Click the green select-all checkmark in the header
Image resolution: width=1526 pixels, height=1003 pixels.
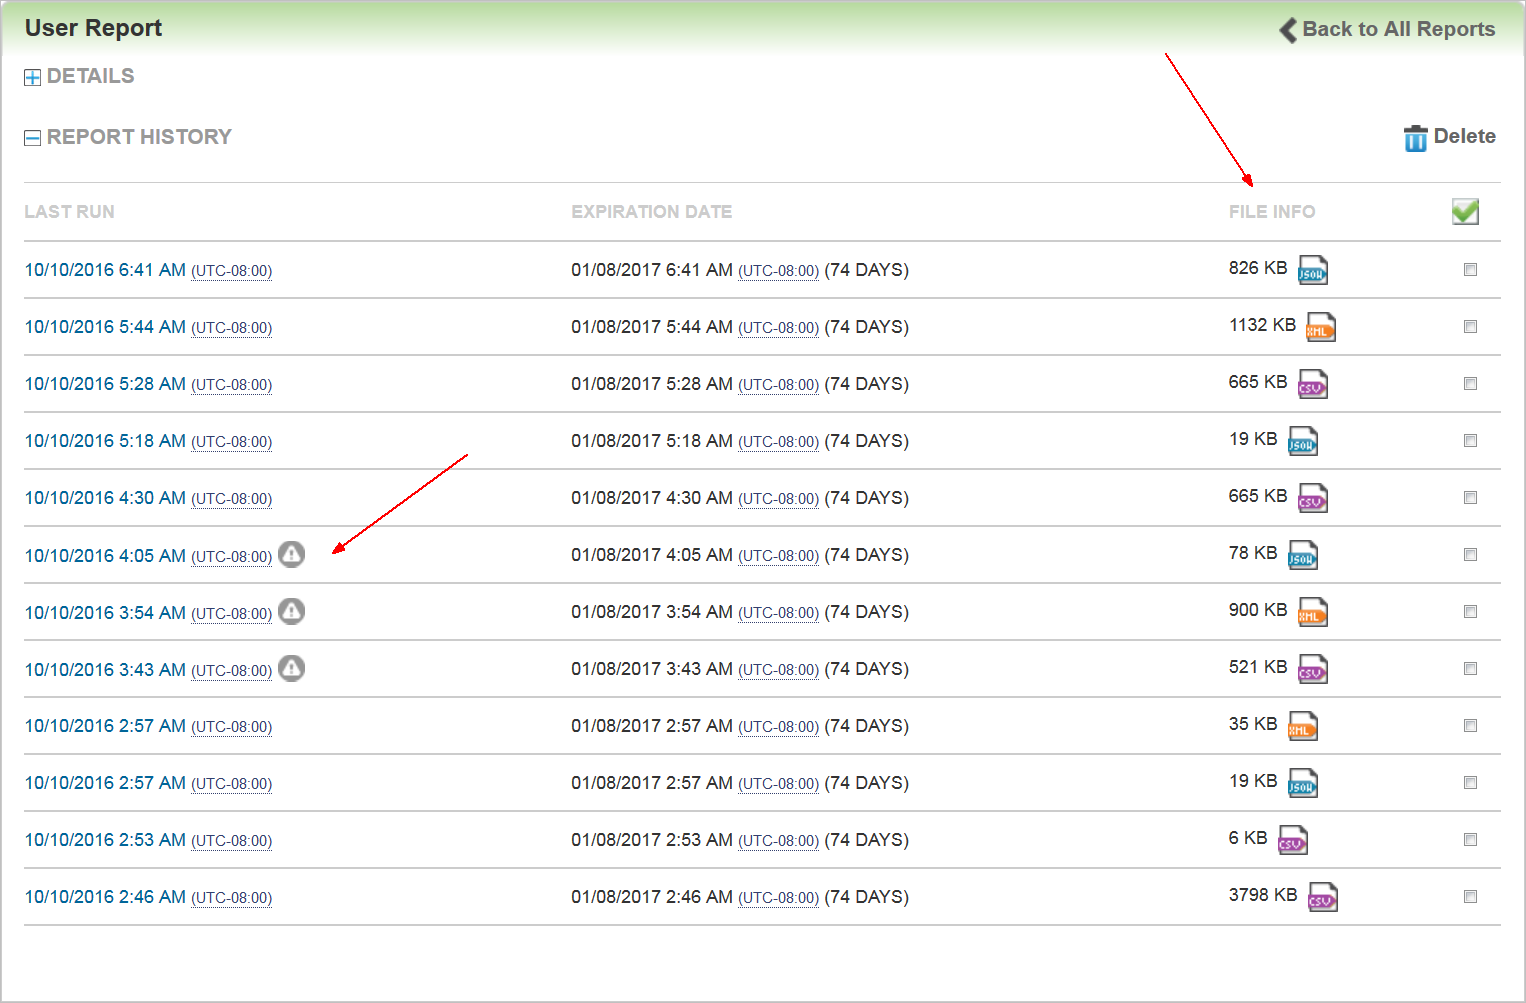(1465, 211)
